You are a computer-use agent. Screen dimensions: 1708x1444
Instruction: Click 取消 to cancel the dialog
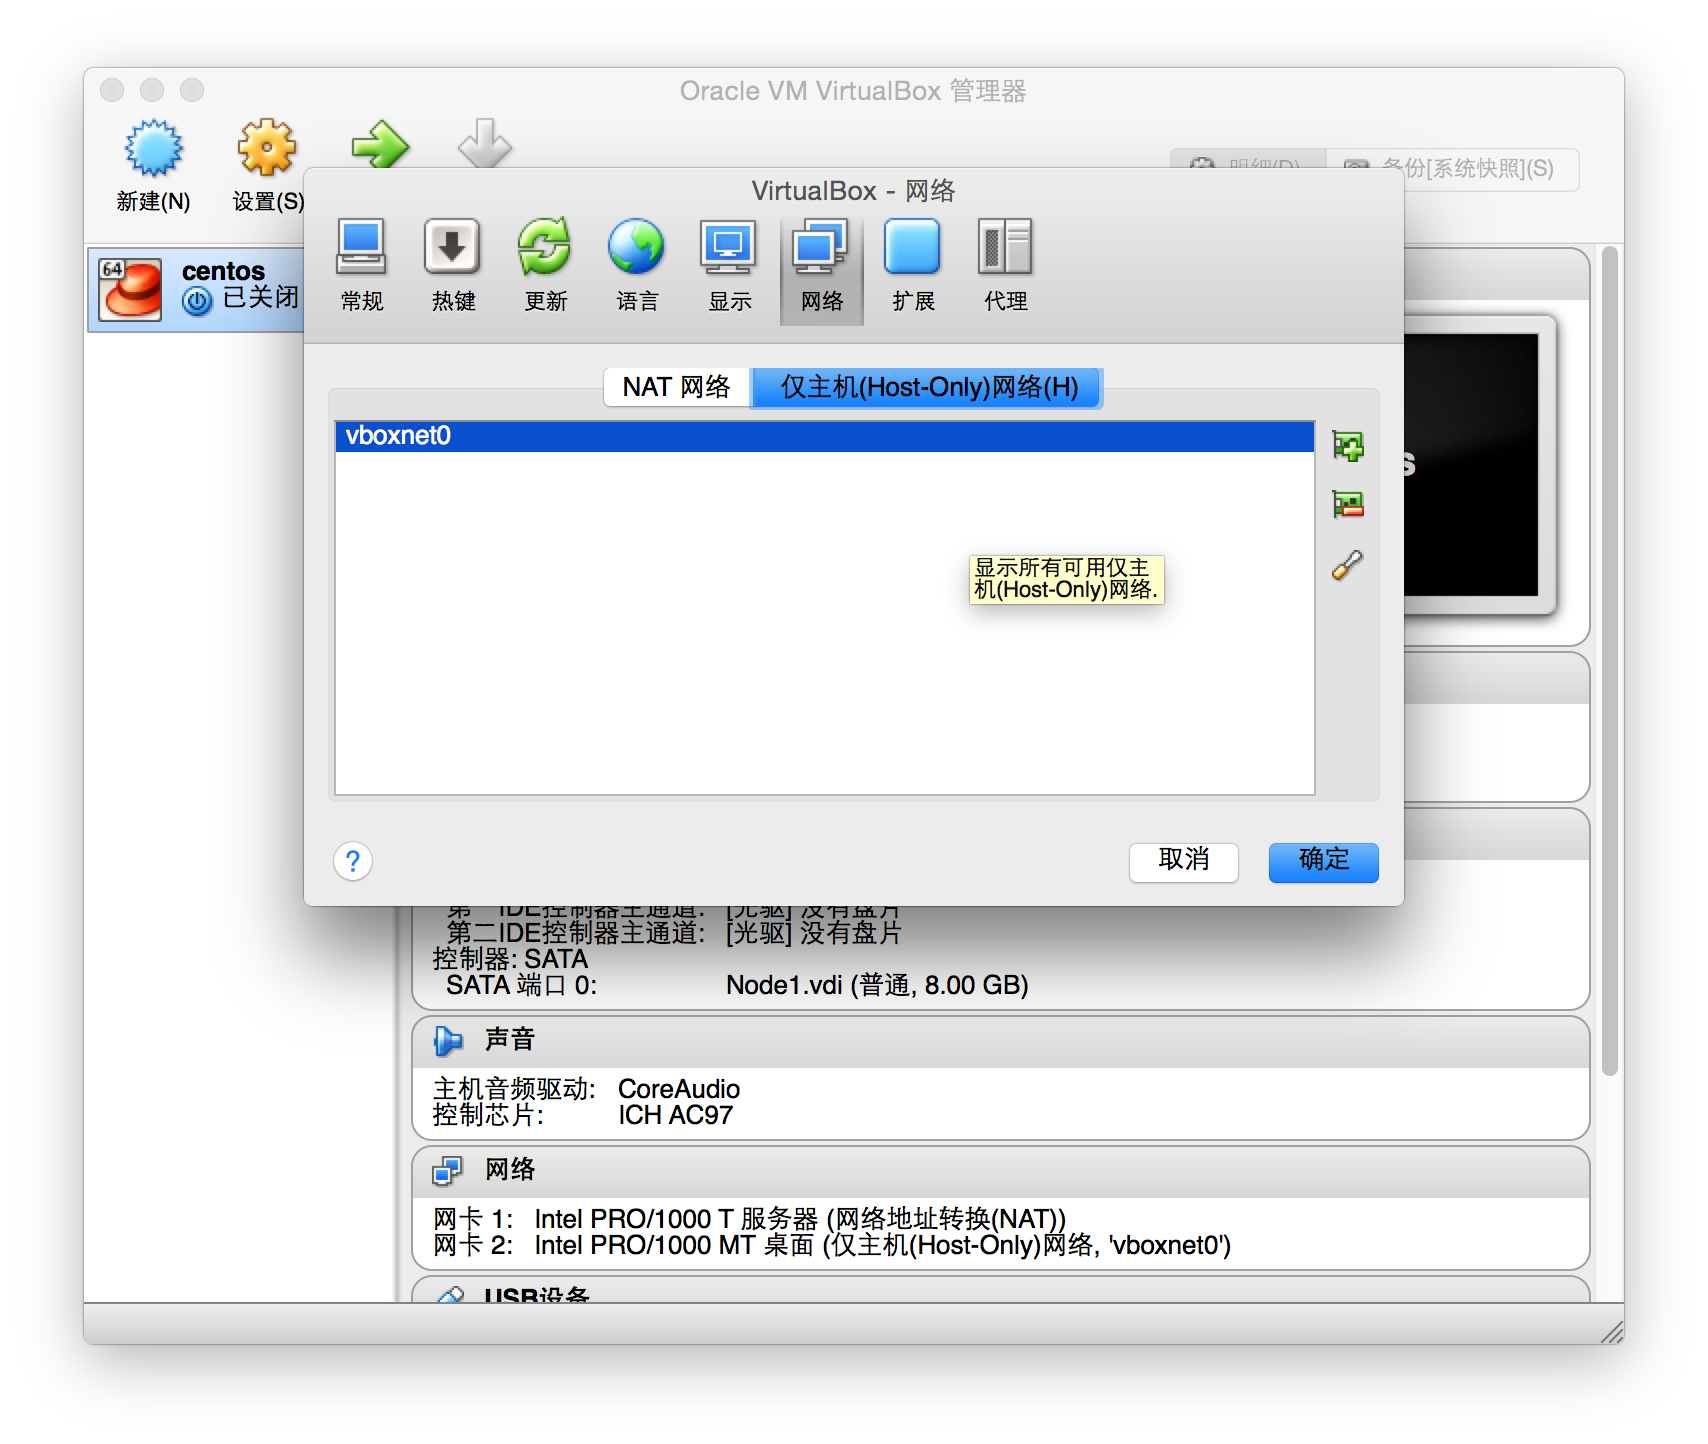(x=1184, y=861)
